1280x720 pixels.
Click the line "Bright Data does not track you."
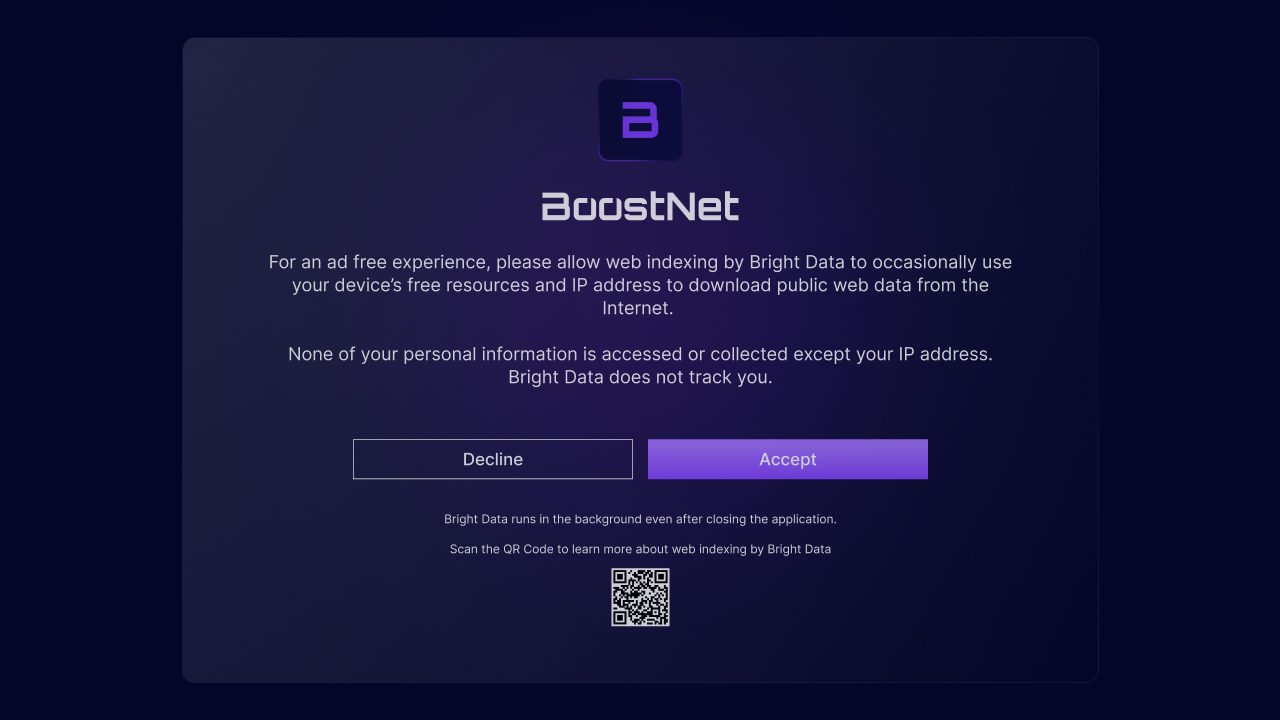click(x=640, y=377)
